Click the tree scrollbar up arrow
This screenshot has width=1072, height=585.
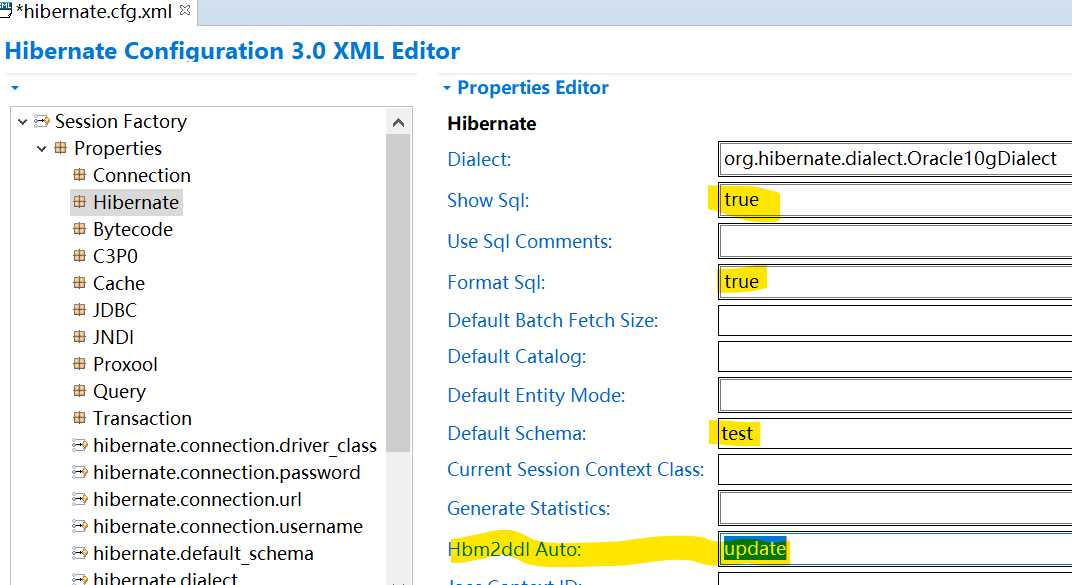(399, 123)
